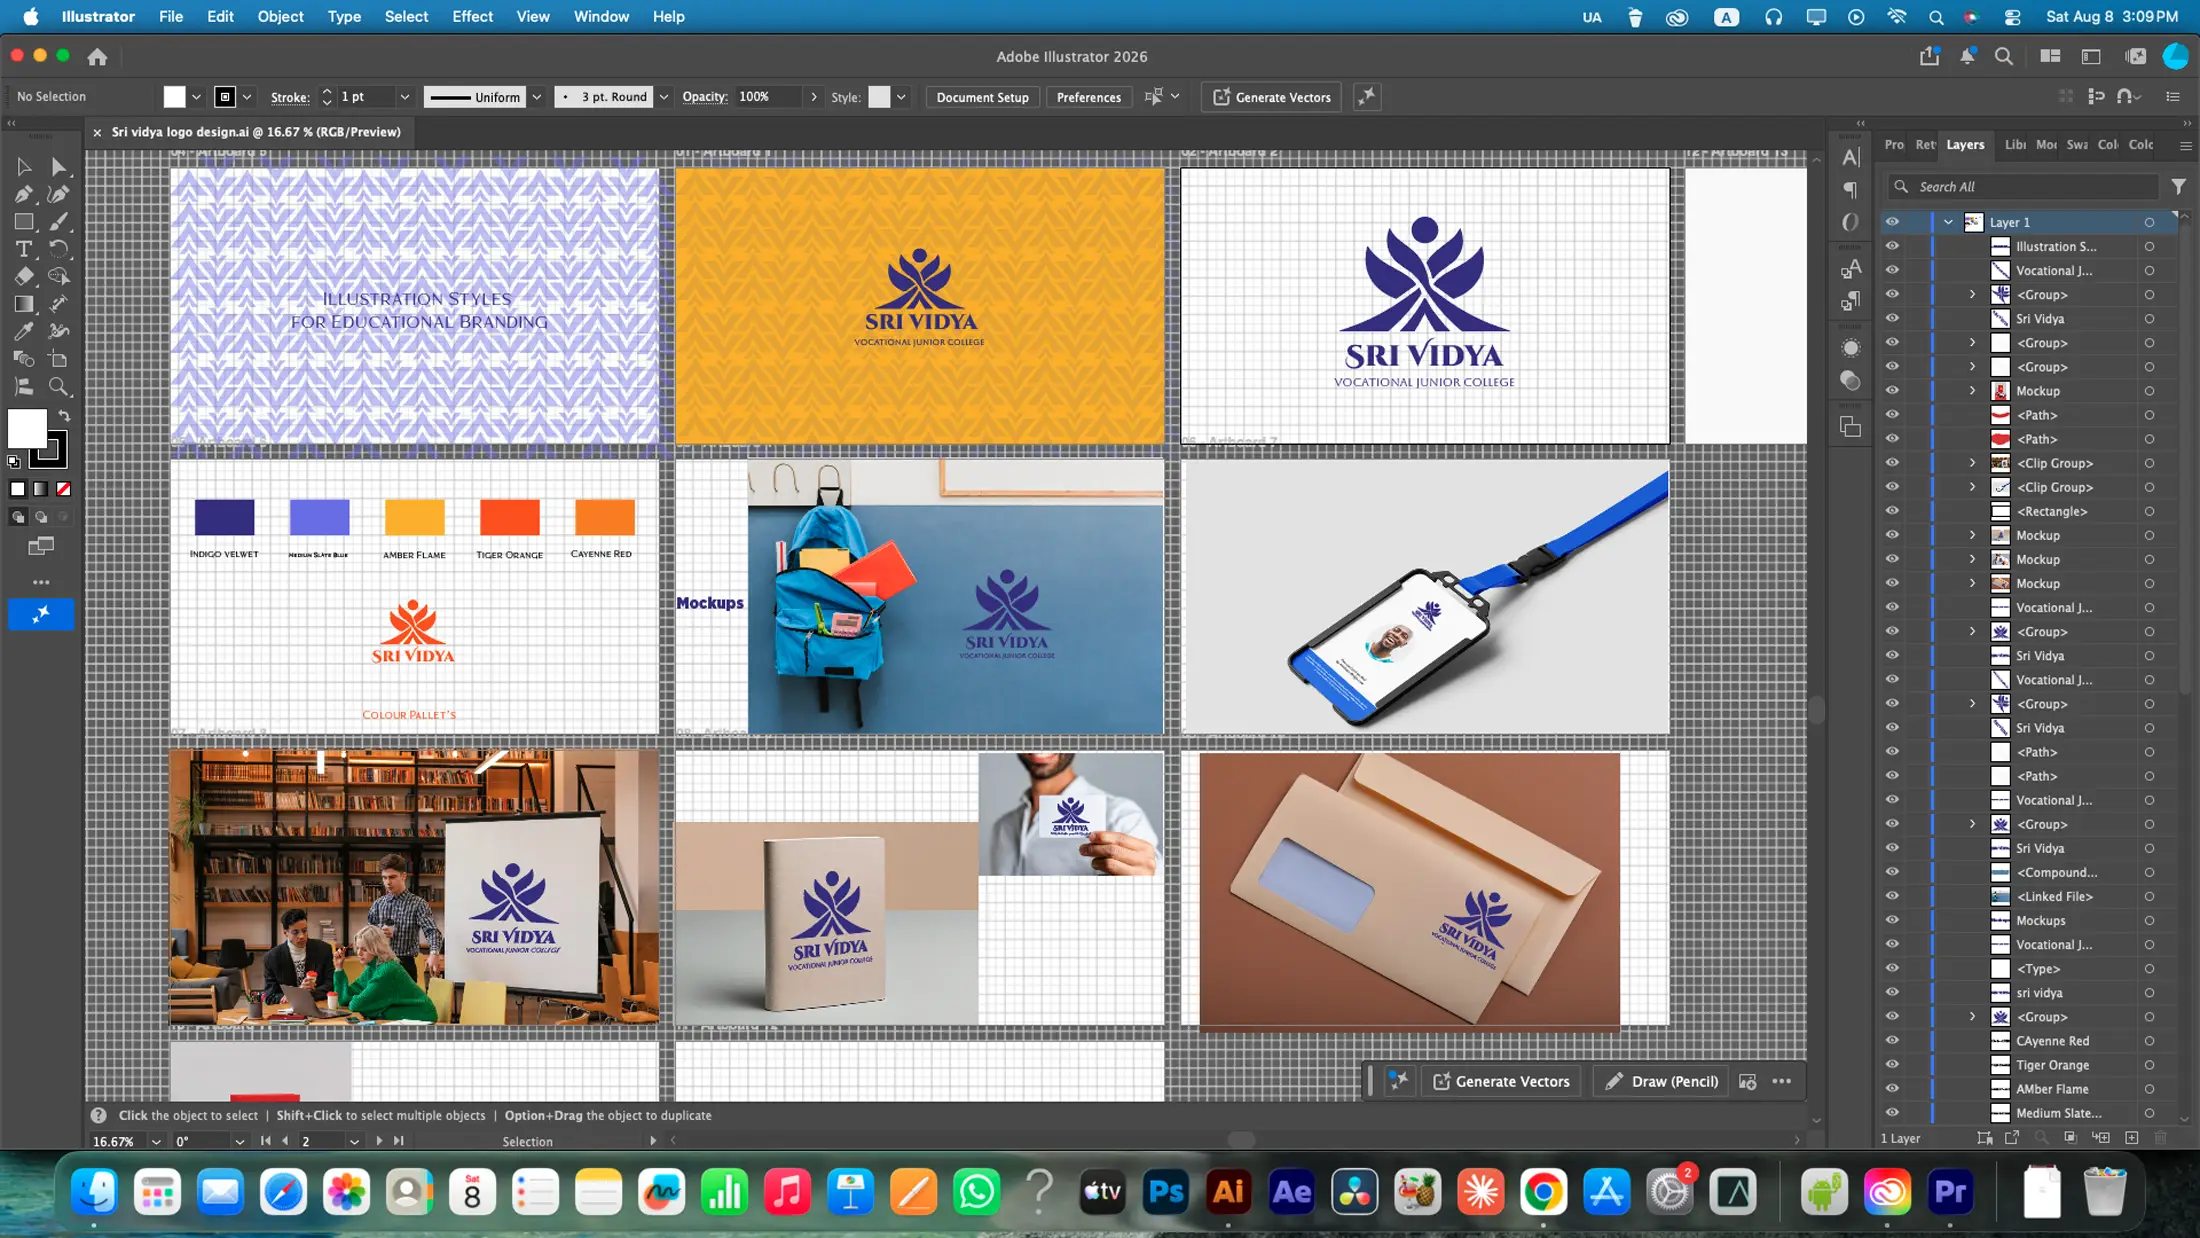This screenshot has height=1238, width=2200.
Task: Open the File menu
Action: 171,16
